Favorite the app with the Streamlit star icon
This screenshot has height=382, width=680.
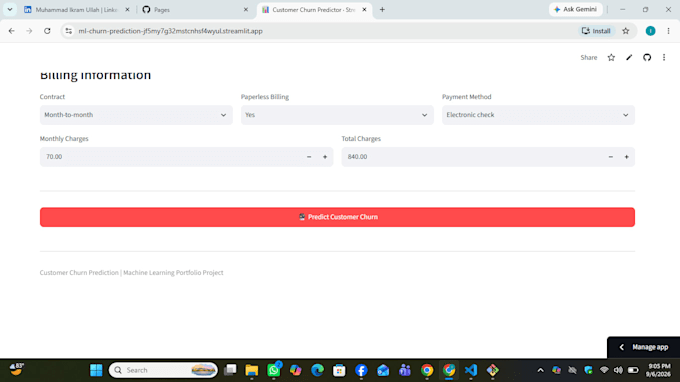611,57
